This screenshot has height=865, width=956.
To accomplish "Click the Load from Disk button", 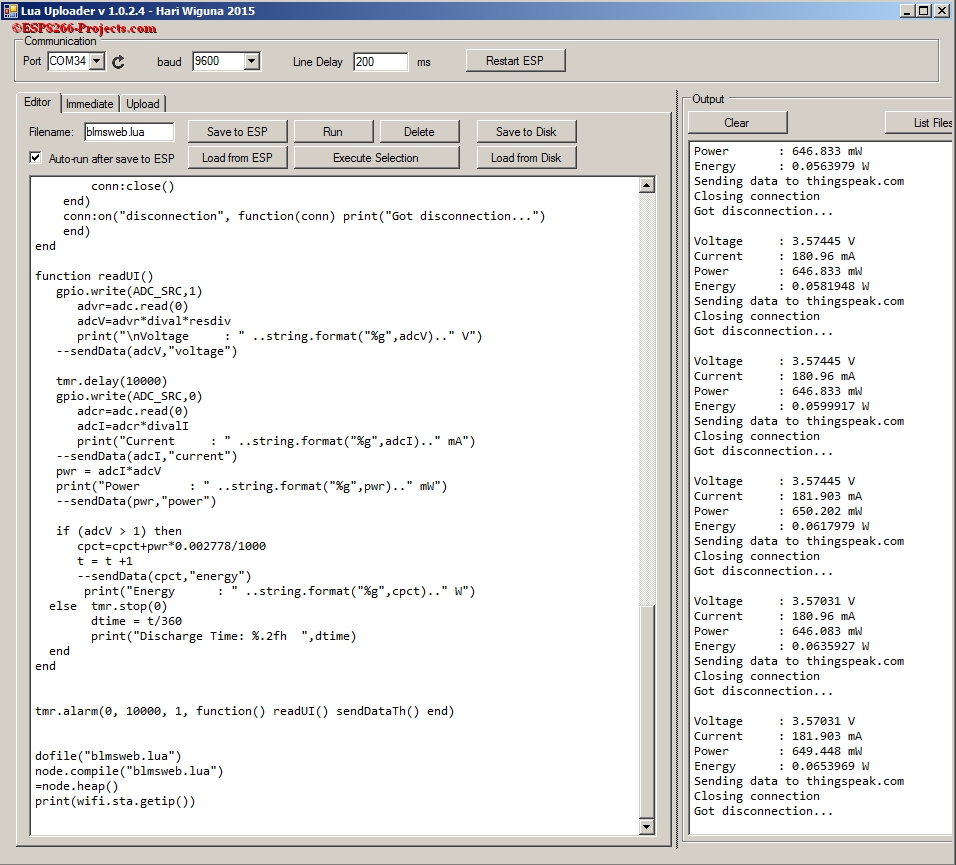I will [526, 158].
